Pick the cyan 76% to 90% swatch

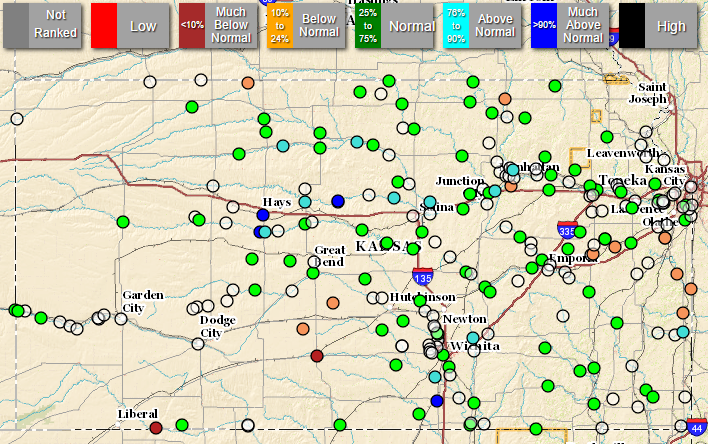[x=456, y=26]
